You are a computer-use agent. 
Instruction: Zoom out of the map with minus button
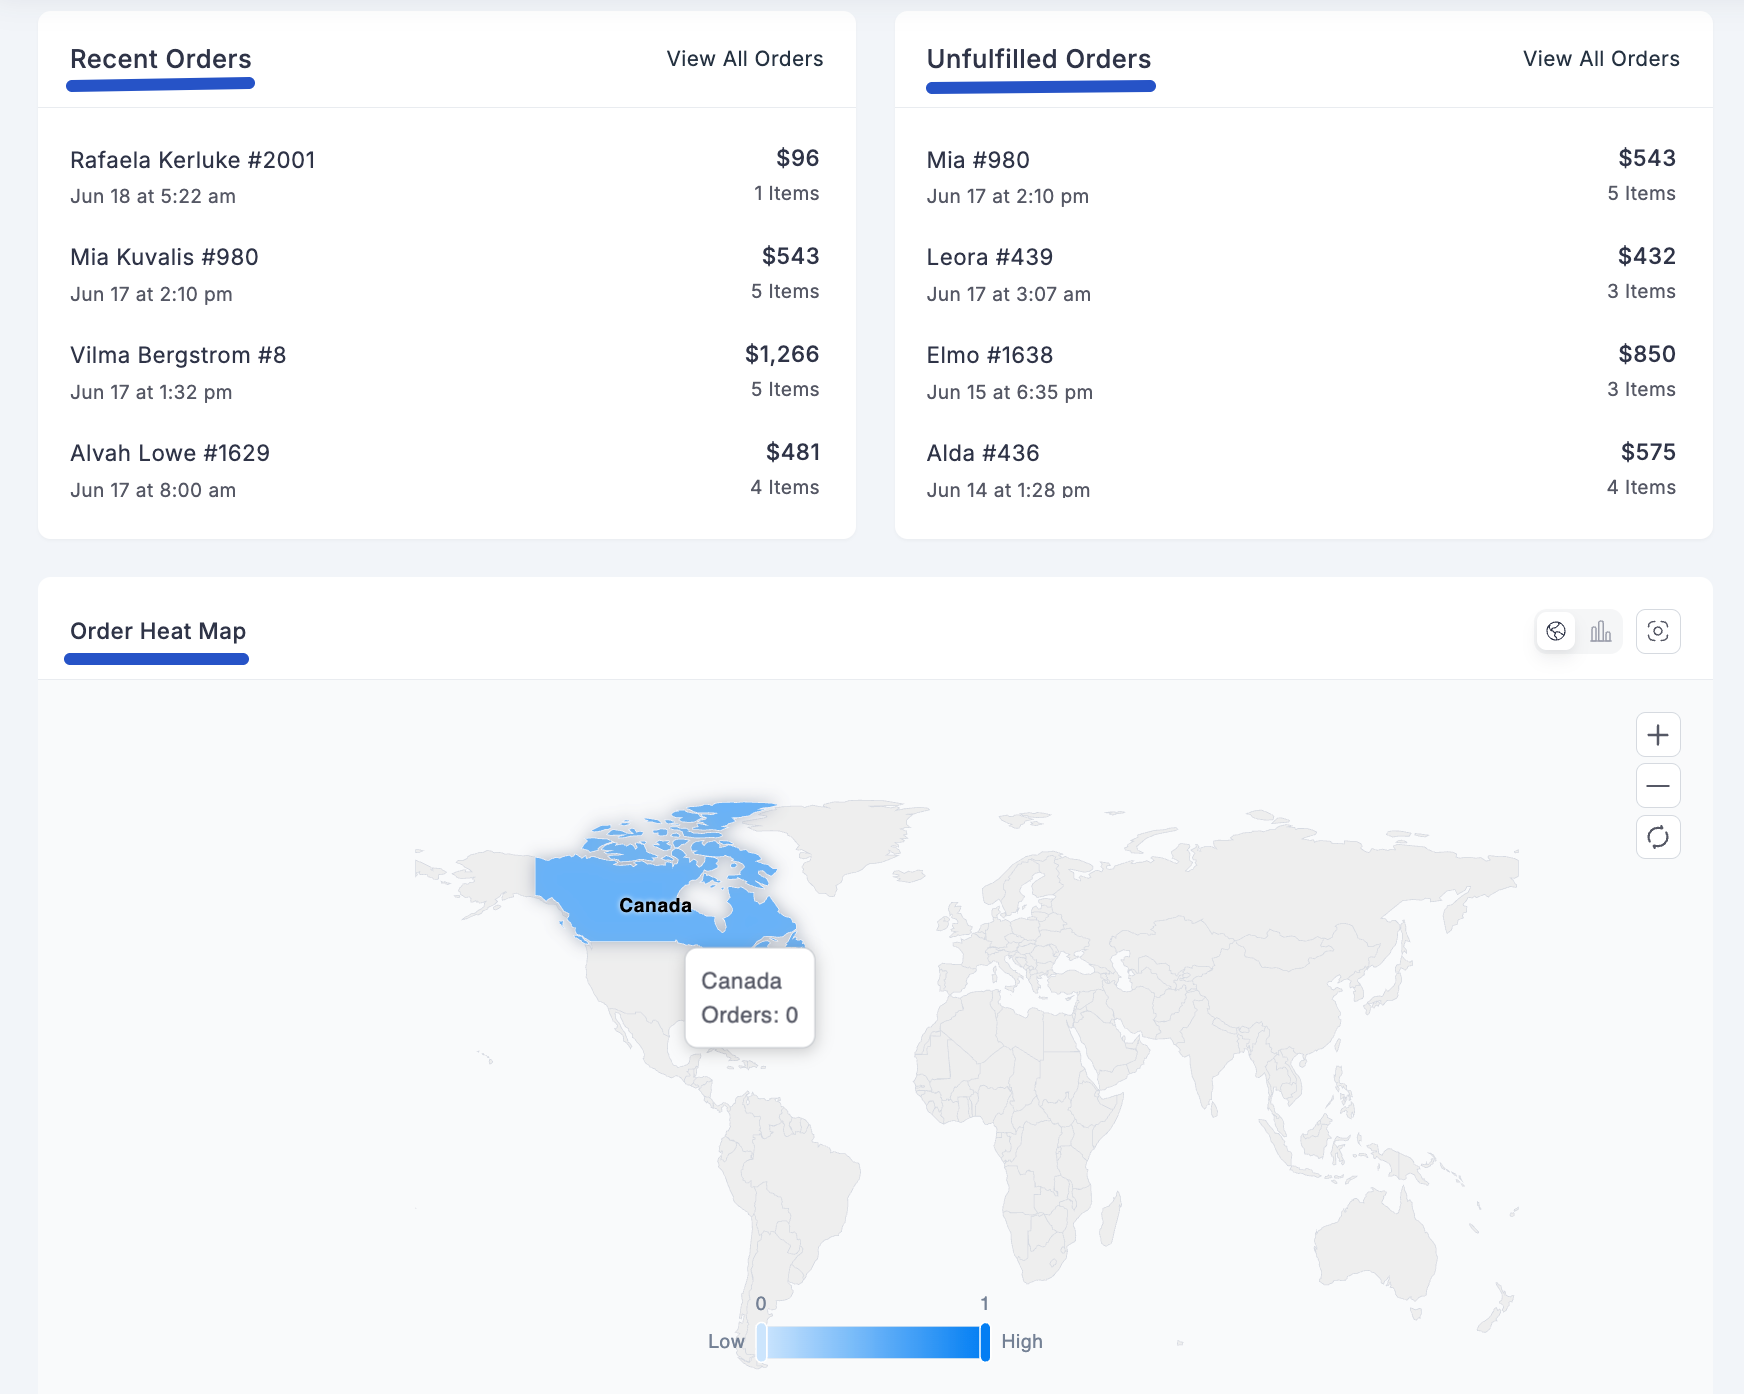[1658, 786]
